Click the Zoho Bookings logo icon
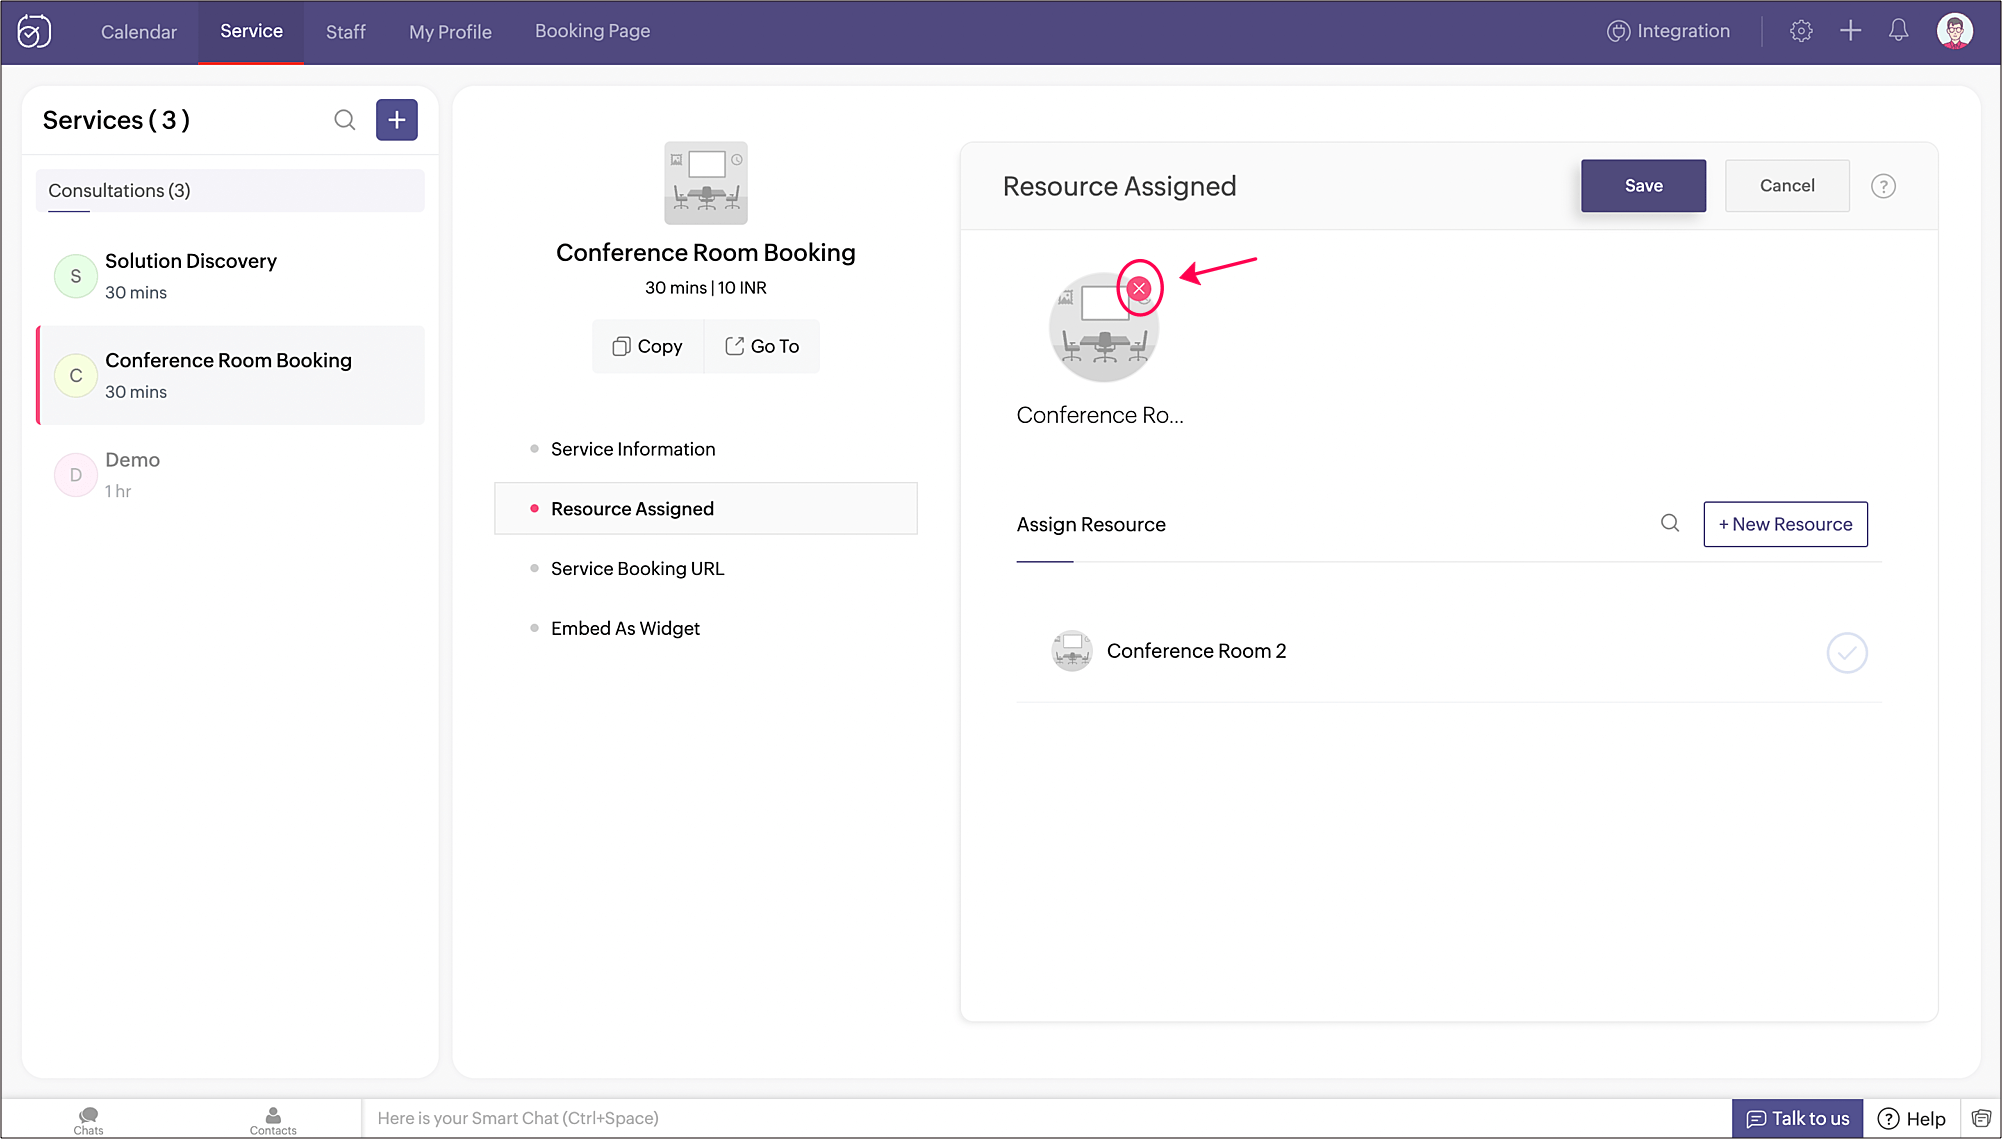The image size is (2002, 1139). pyautogui.click(x=34, y=32)
